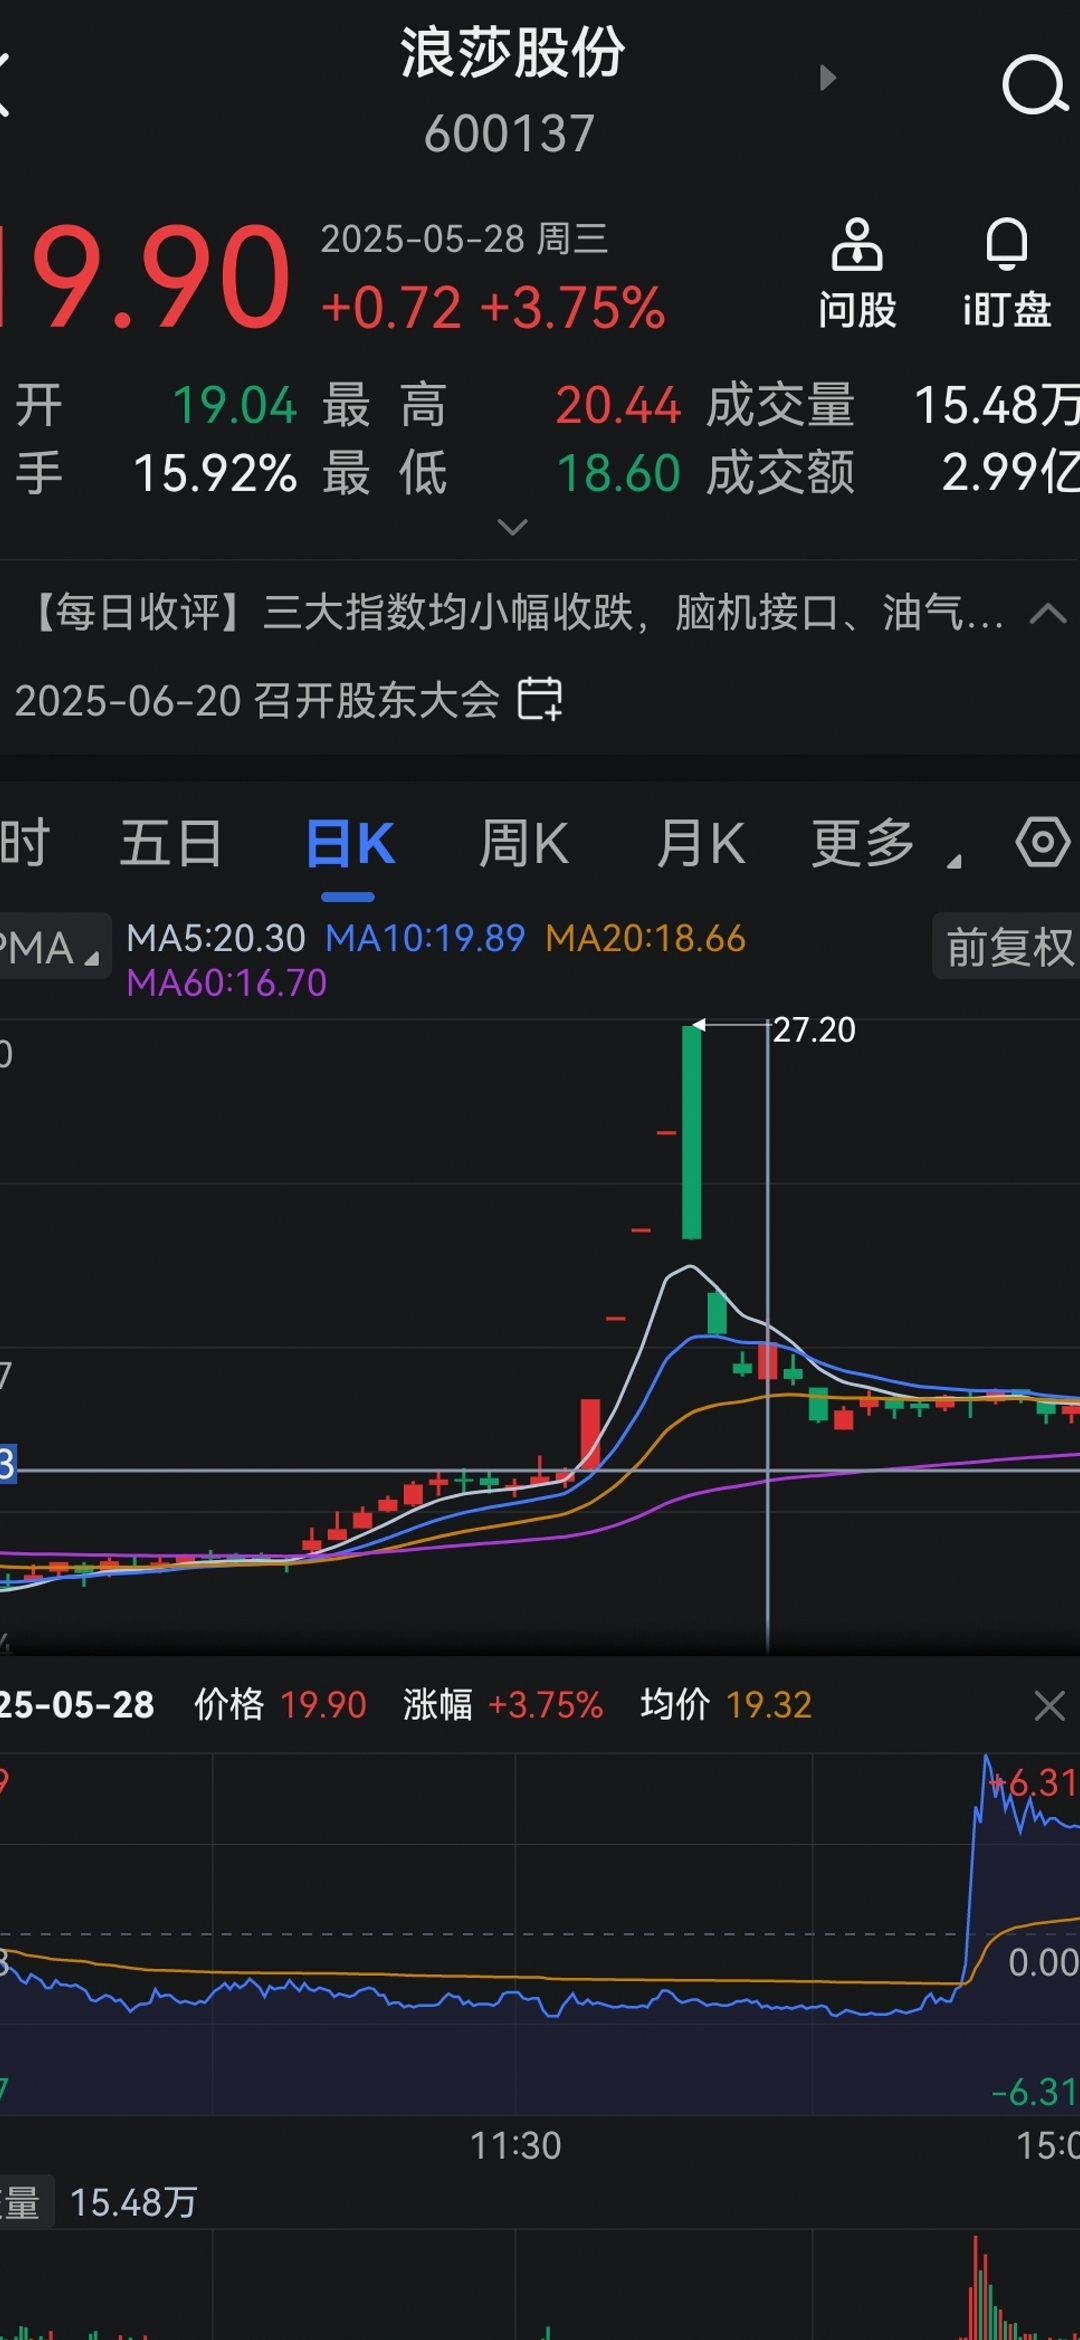This screenshot has height=2340, width=1080.
Task: Open chart settings hexagon icon
Action: click(x=1043, y=841)
